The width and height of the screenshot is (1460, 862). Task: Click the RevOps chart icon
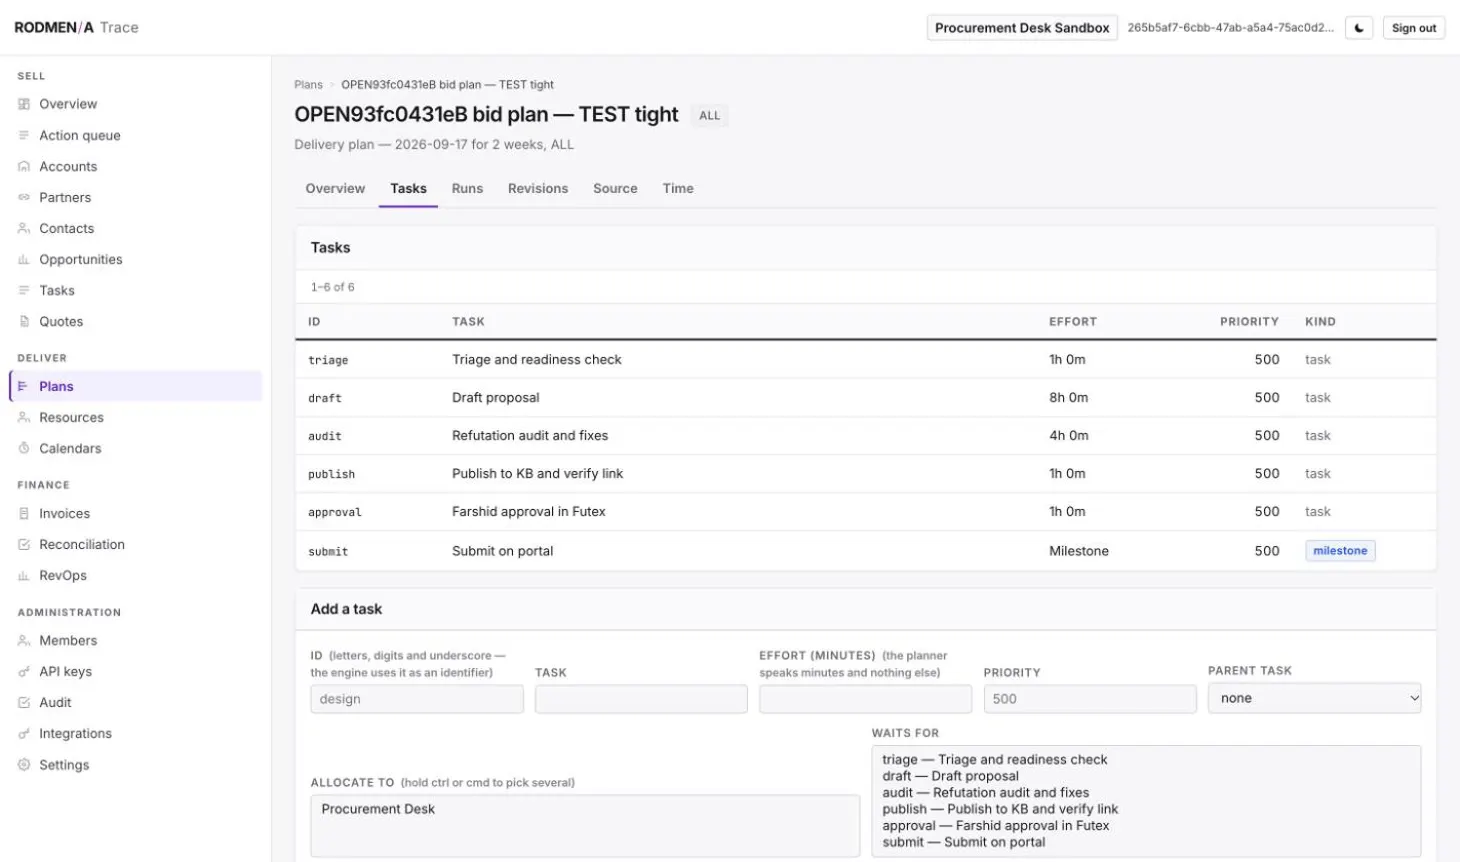coord(24,575)
